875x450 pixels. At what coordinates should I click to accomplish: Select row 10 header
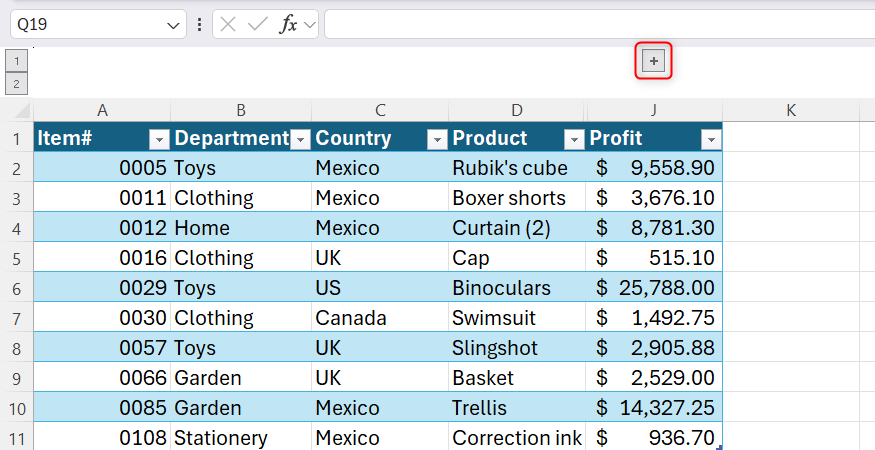[x=17, y=408]
